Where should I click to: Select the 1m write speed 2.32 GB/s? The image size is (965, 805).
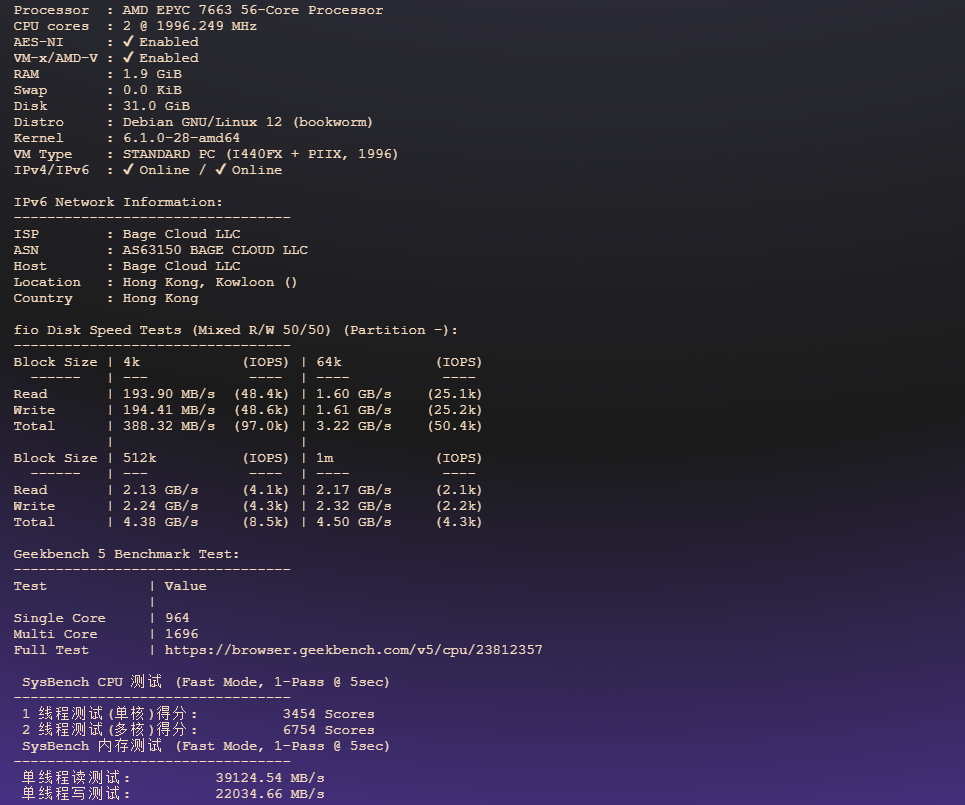(x=353, y=506)
